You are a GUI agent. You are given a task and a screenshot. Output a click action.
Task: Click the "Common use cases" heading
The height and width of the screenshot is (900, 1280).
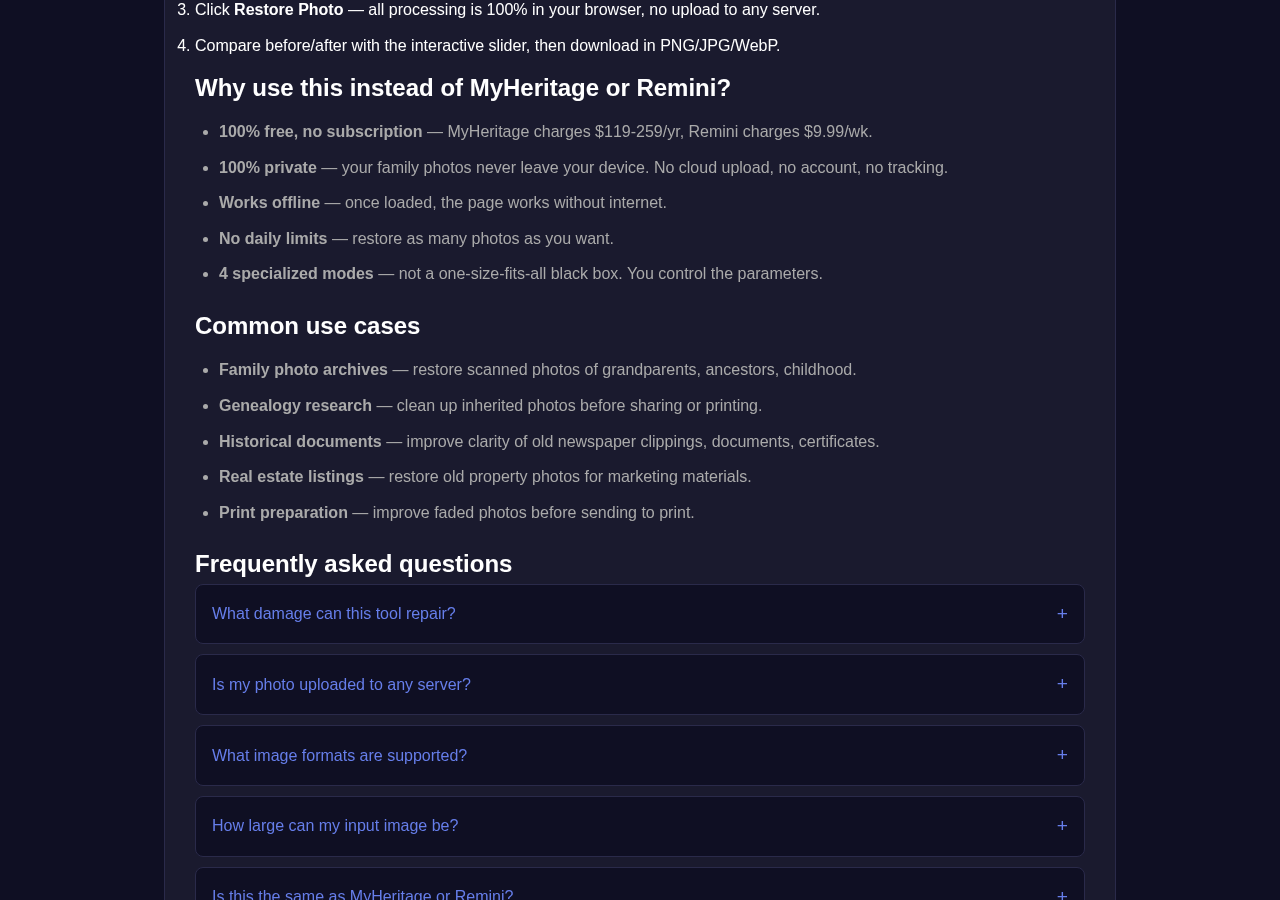pos(307,326)
